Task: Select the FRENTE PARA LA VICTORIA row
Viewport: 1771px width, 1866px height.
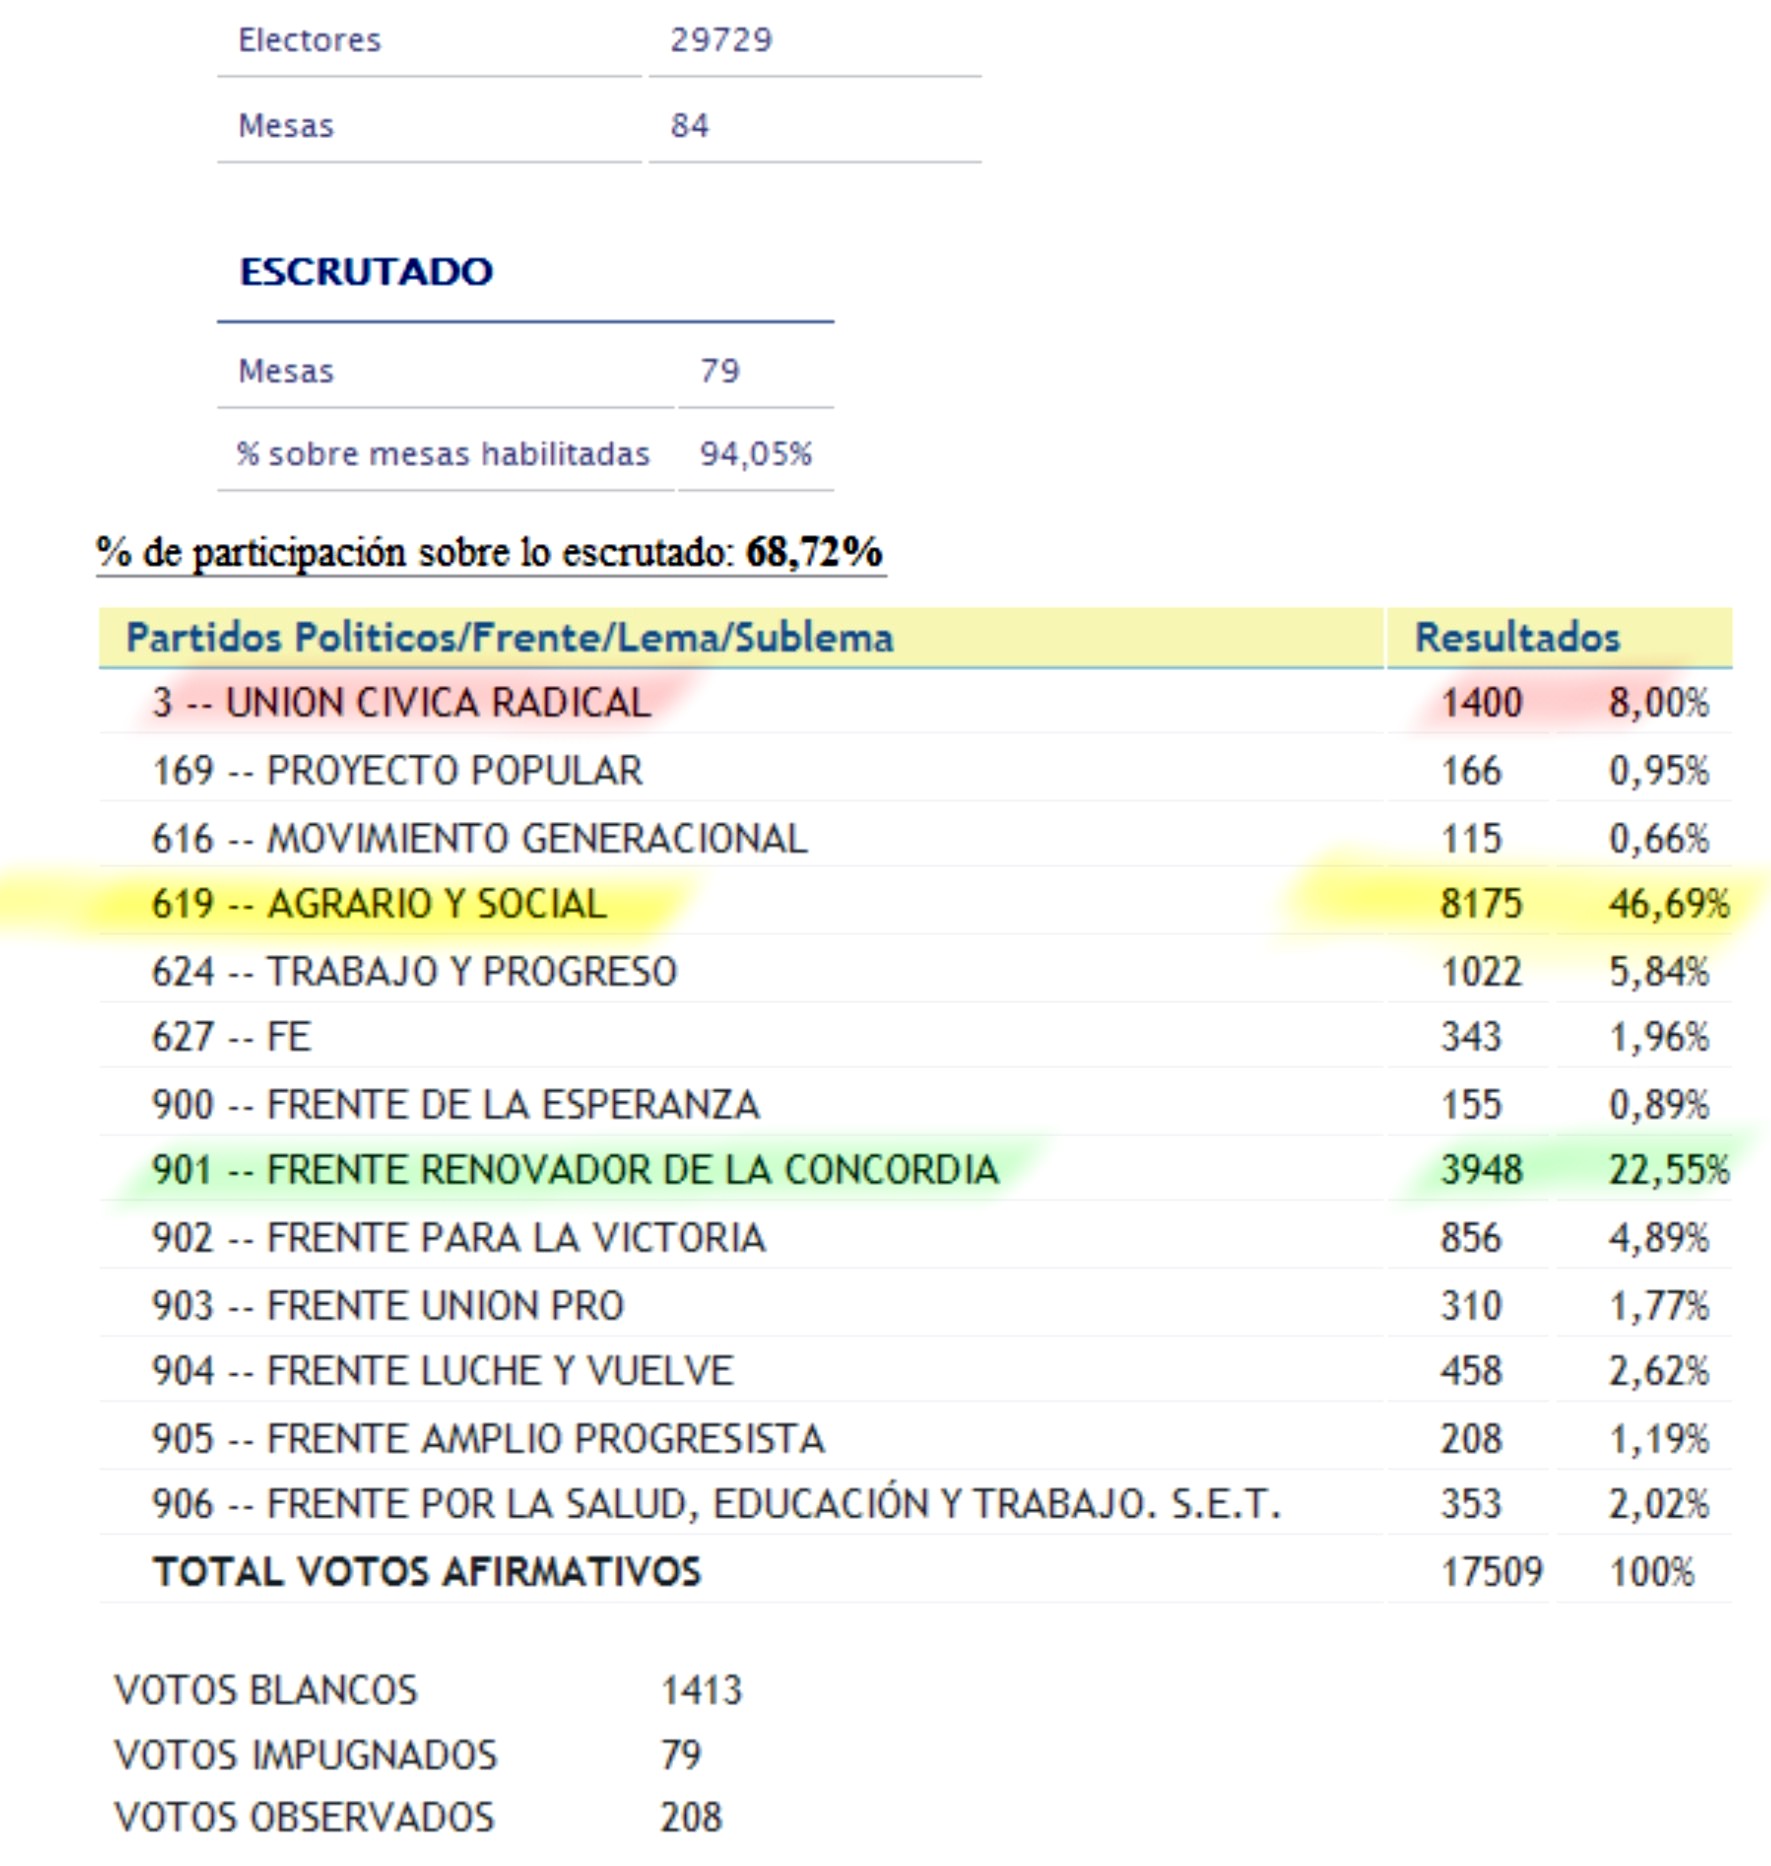Action: [458, 1238]
